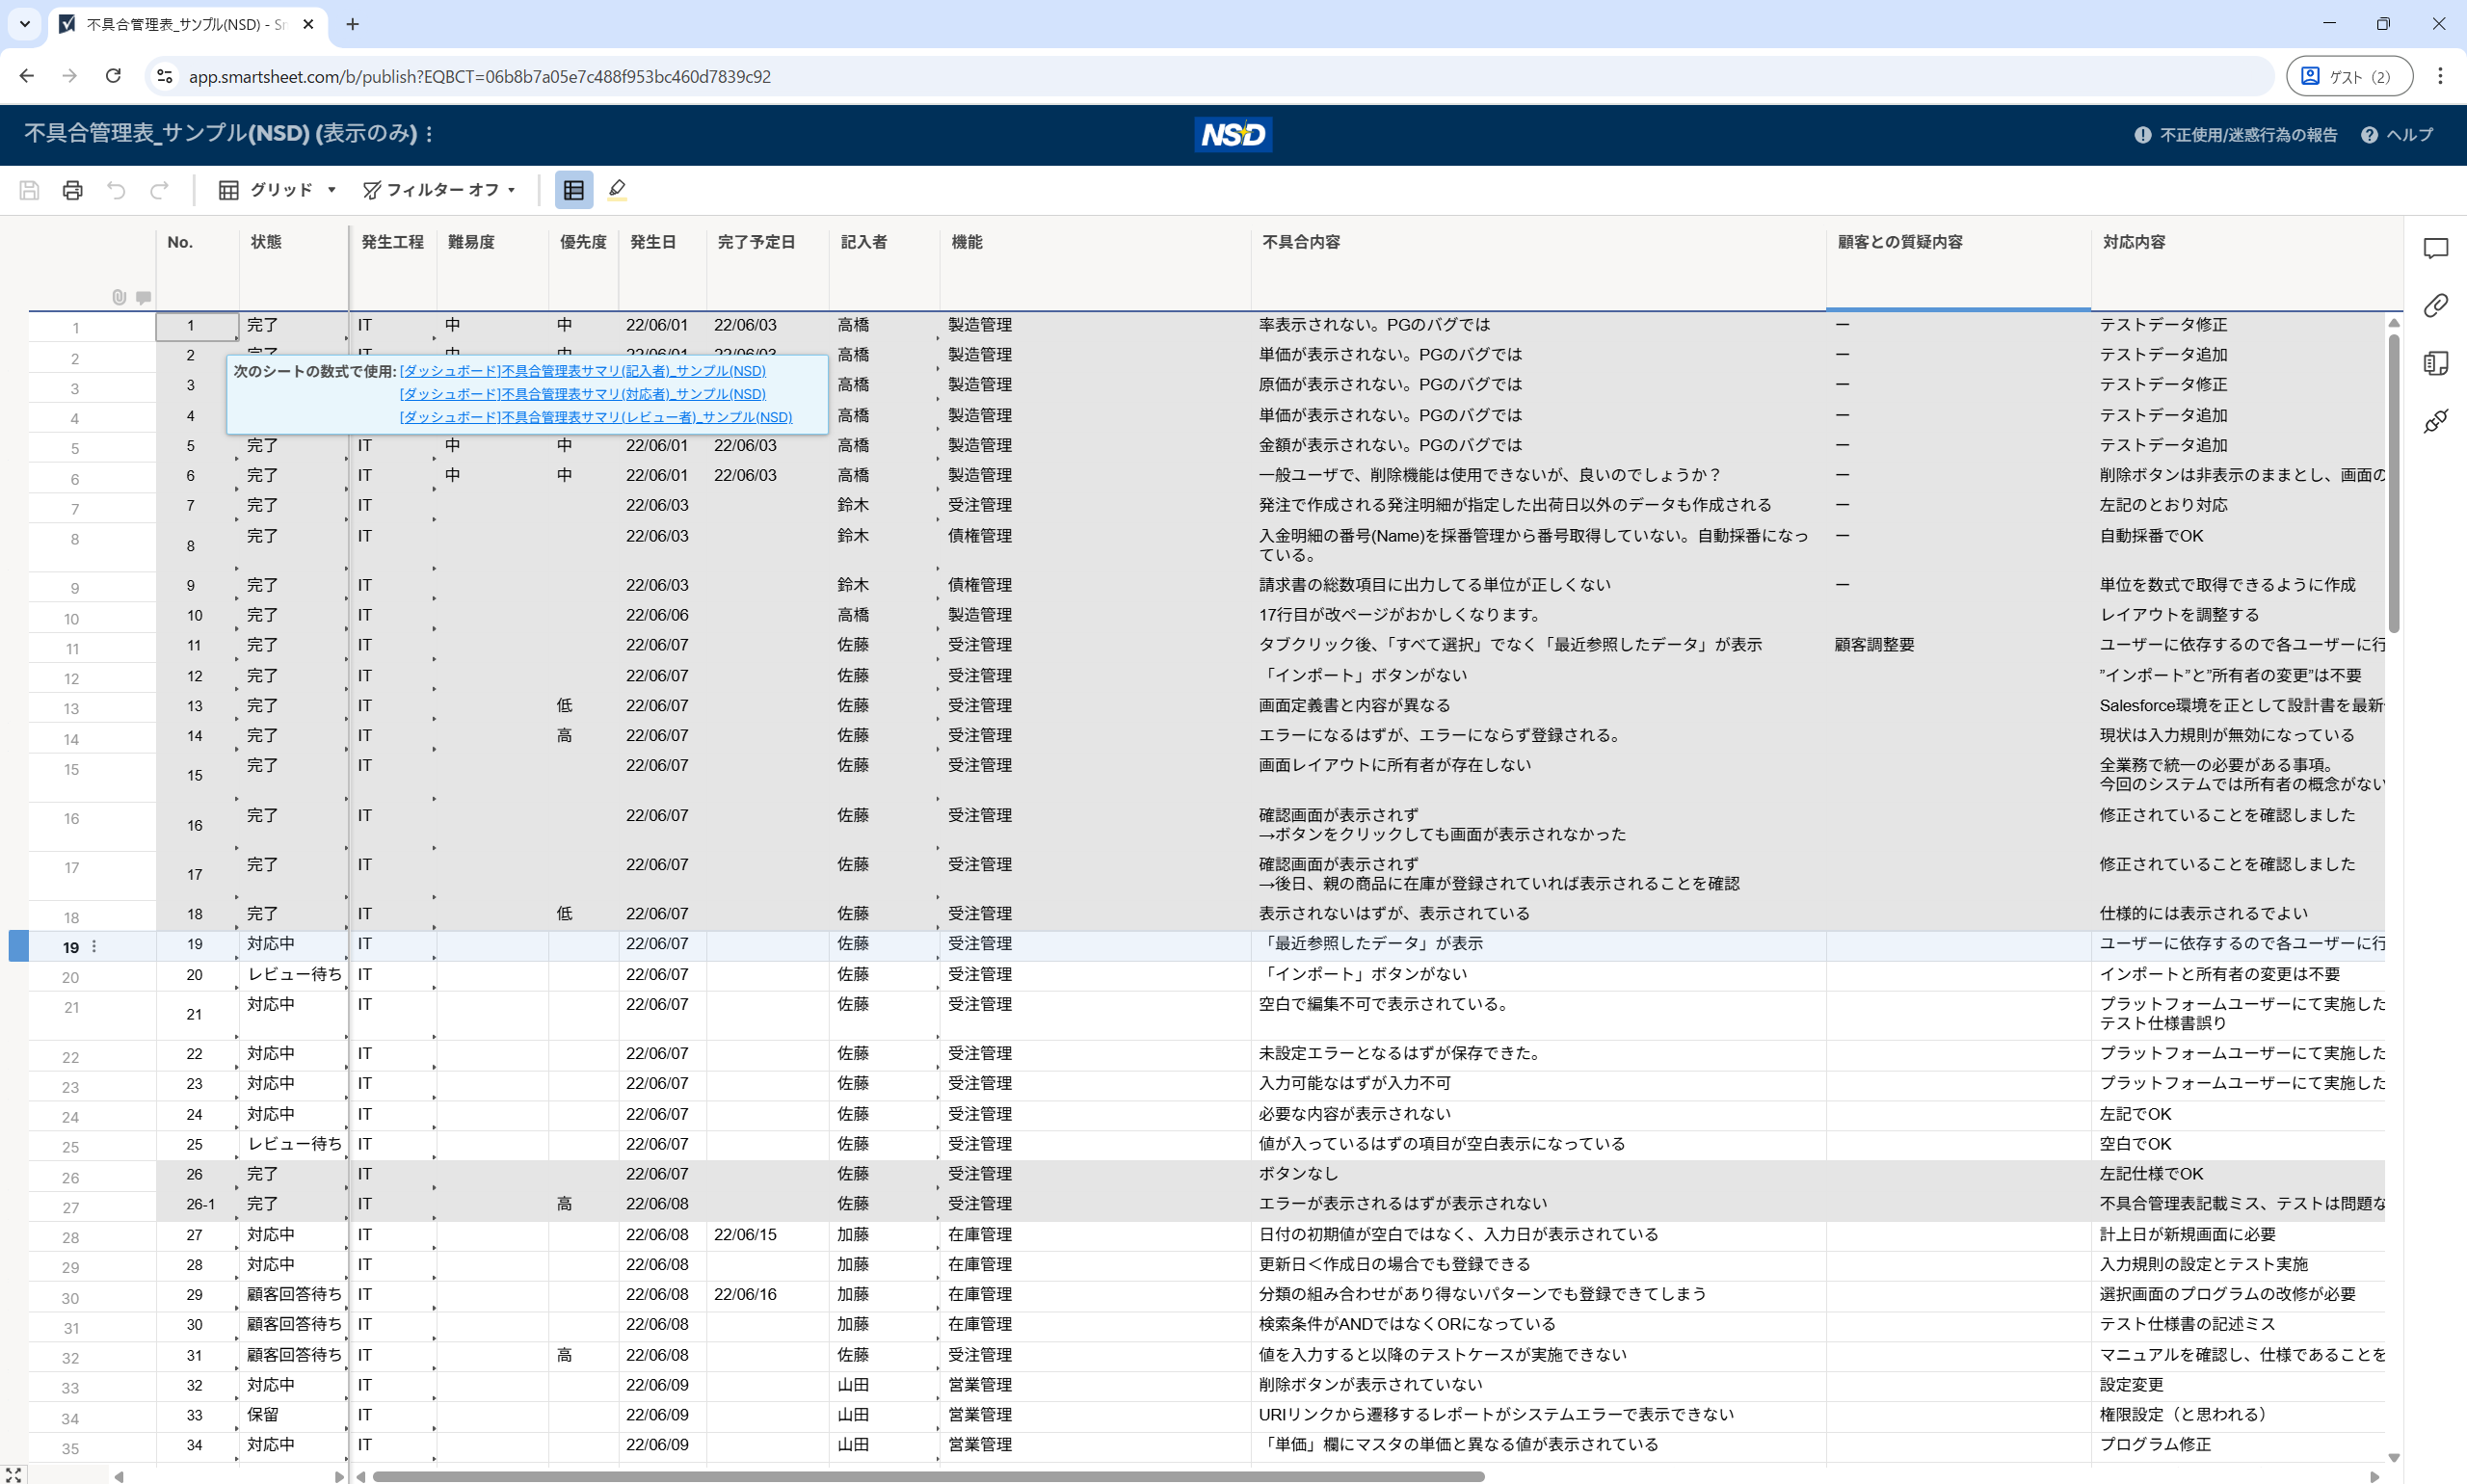Open the 記入者 dashboard summary link

coord(582,371)
